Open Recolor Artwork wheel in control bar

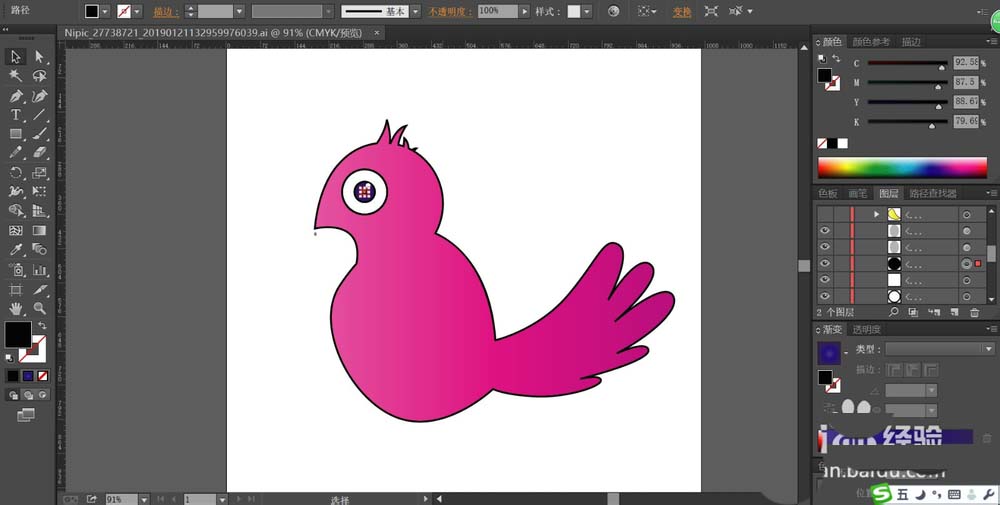click(614, 11)
